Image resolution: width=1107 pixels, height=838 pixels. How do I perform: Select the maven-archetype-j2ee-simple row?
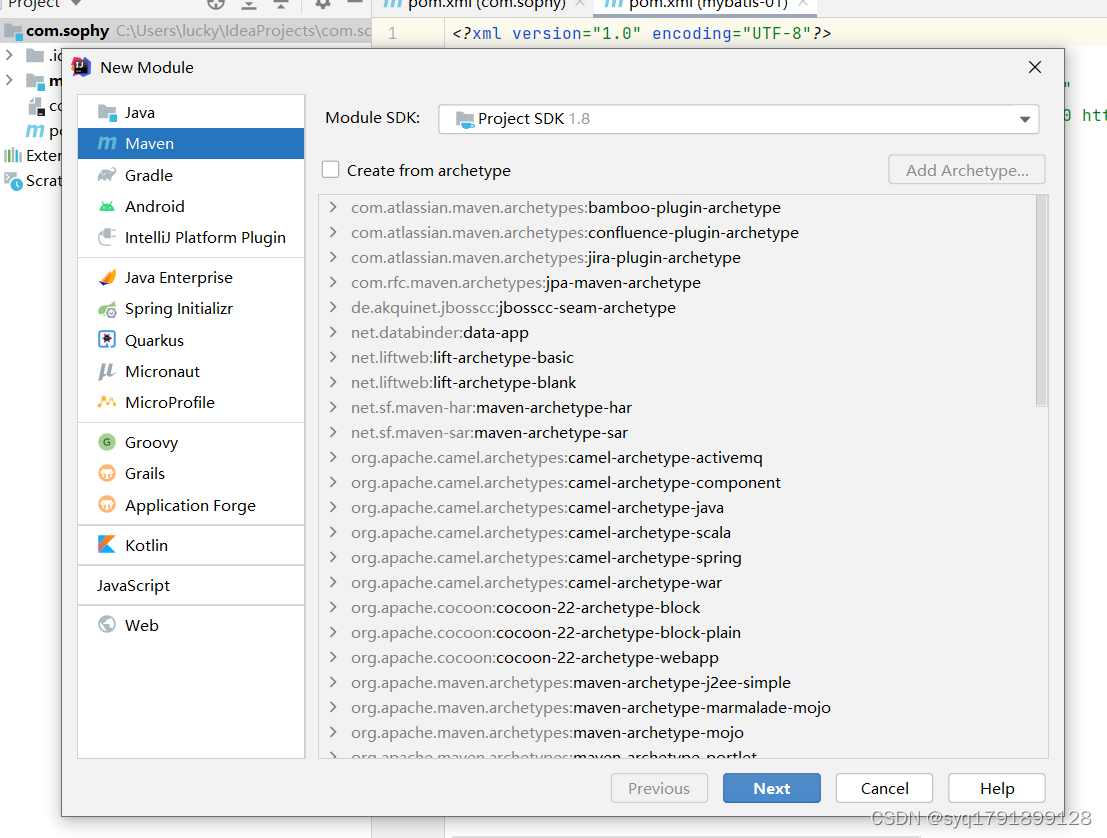677,683
